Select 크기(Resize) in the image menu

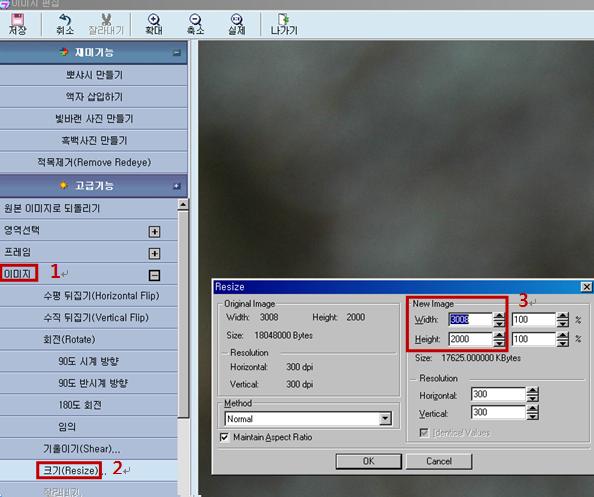[x=70, y=470]
